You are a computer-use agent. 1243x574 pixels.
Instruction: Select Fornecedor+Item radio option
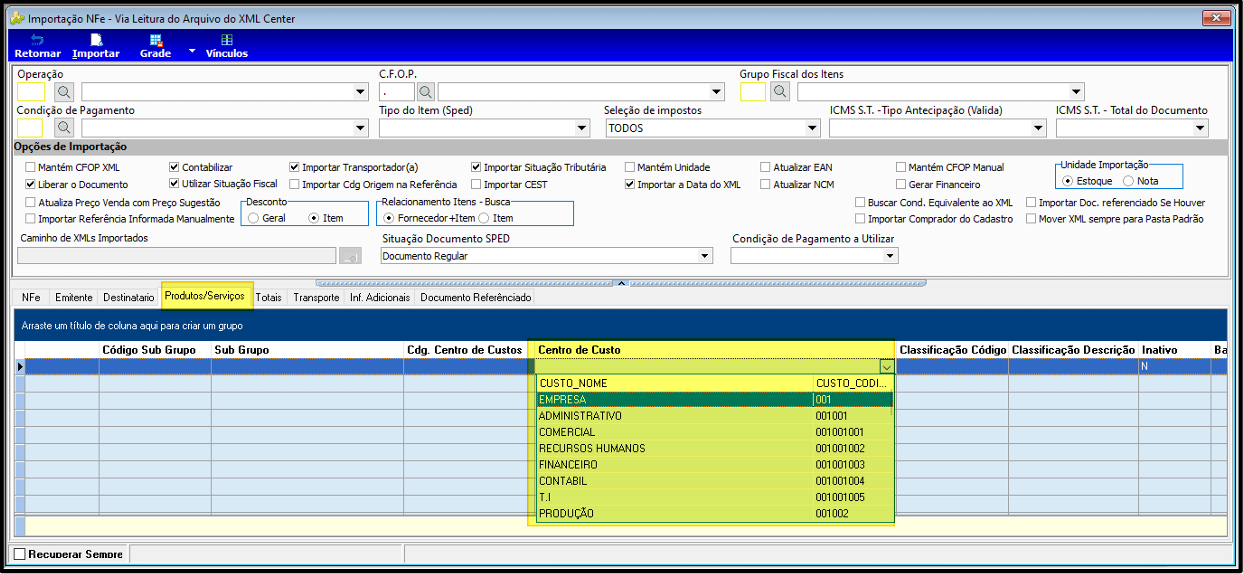pyautogui.click(x=389, y=218)
